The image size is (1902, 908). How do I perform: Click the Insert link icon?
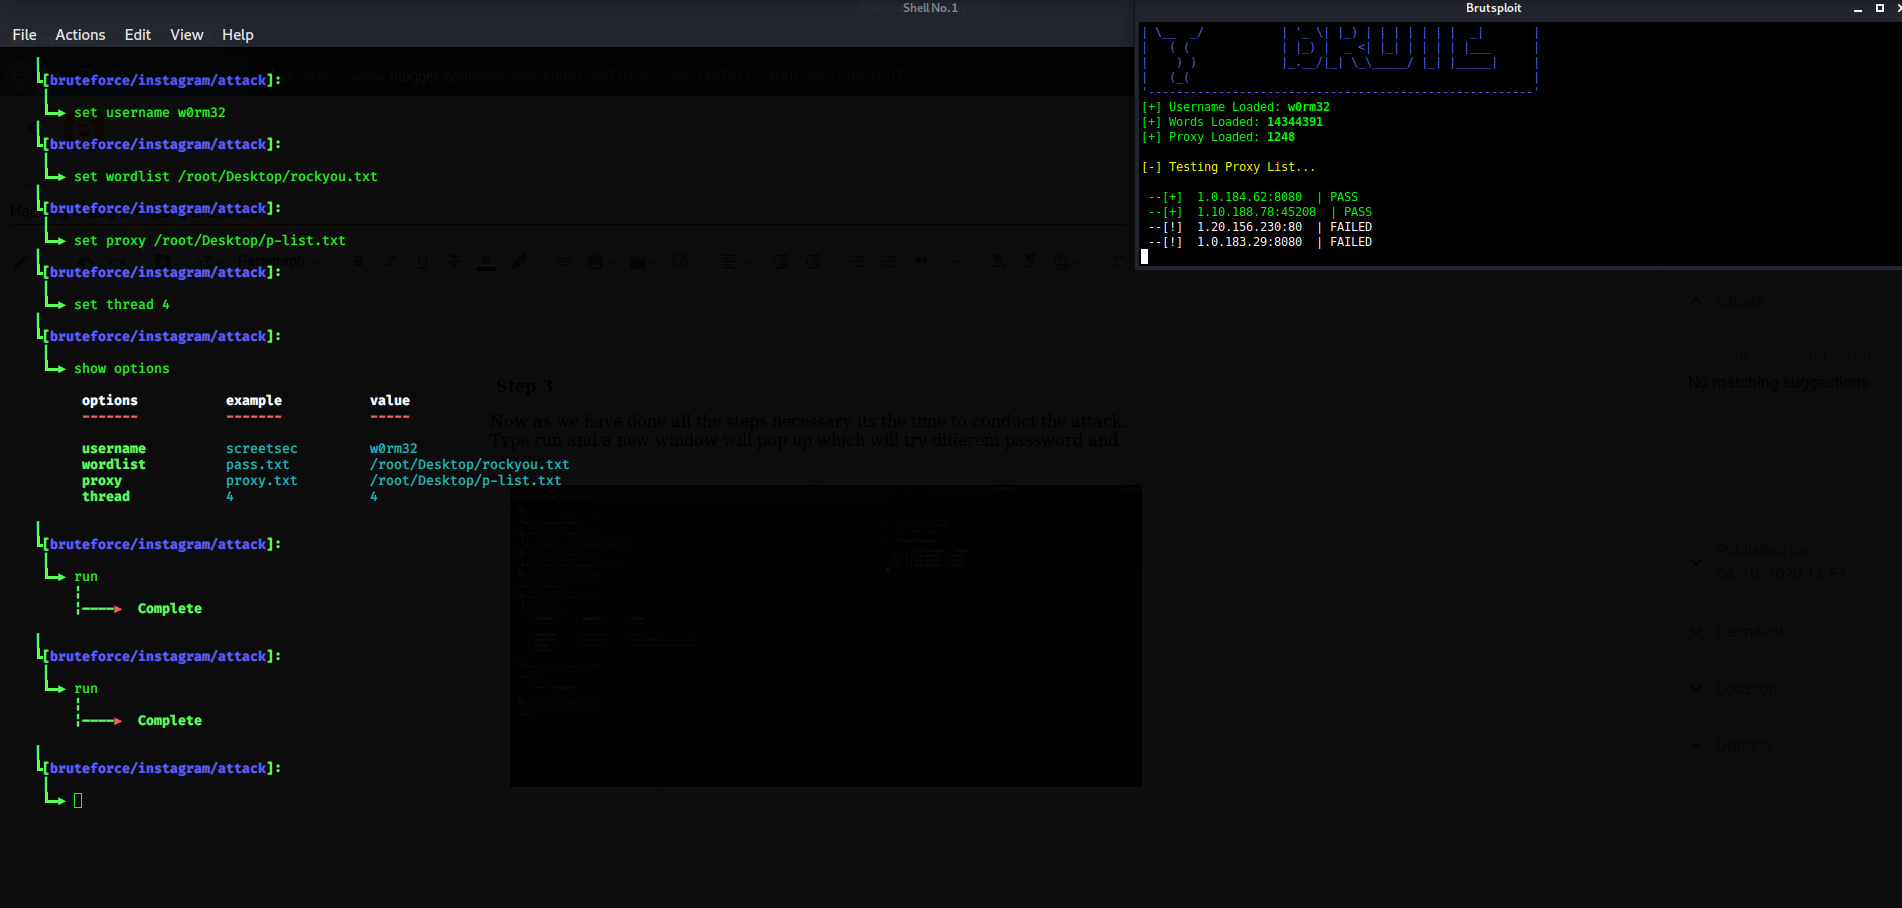[x=563, y=261]
